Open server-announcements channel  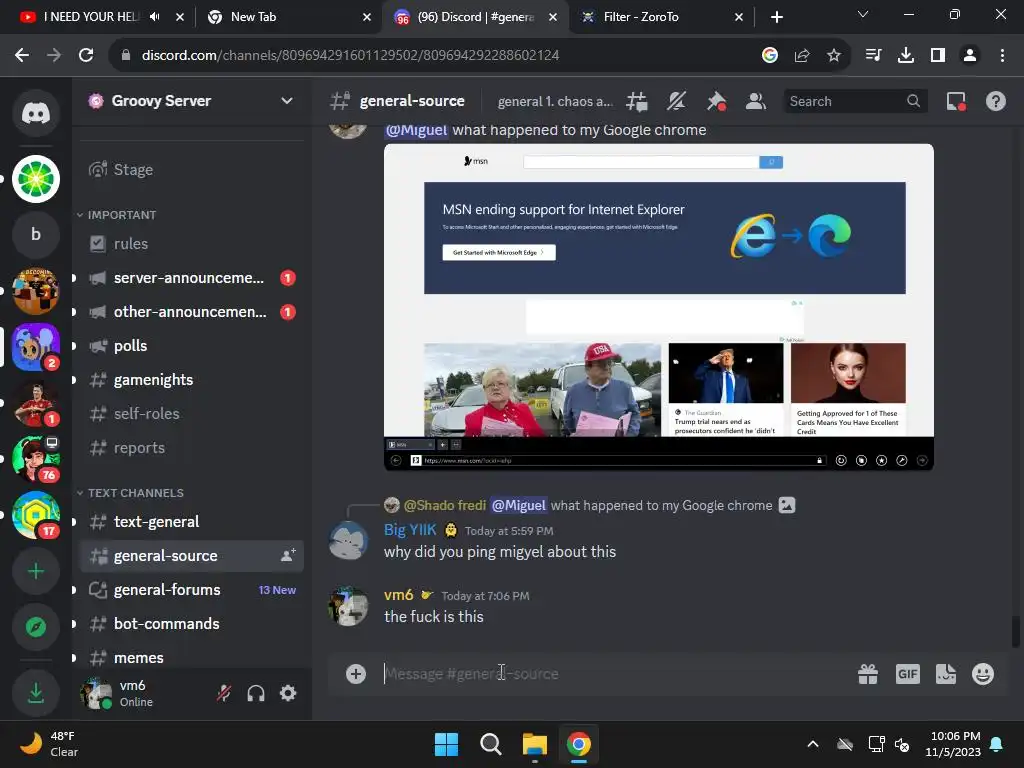pyautogui.click(x=191, y=278)
